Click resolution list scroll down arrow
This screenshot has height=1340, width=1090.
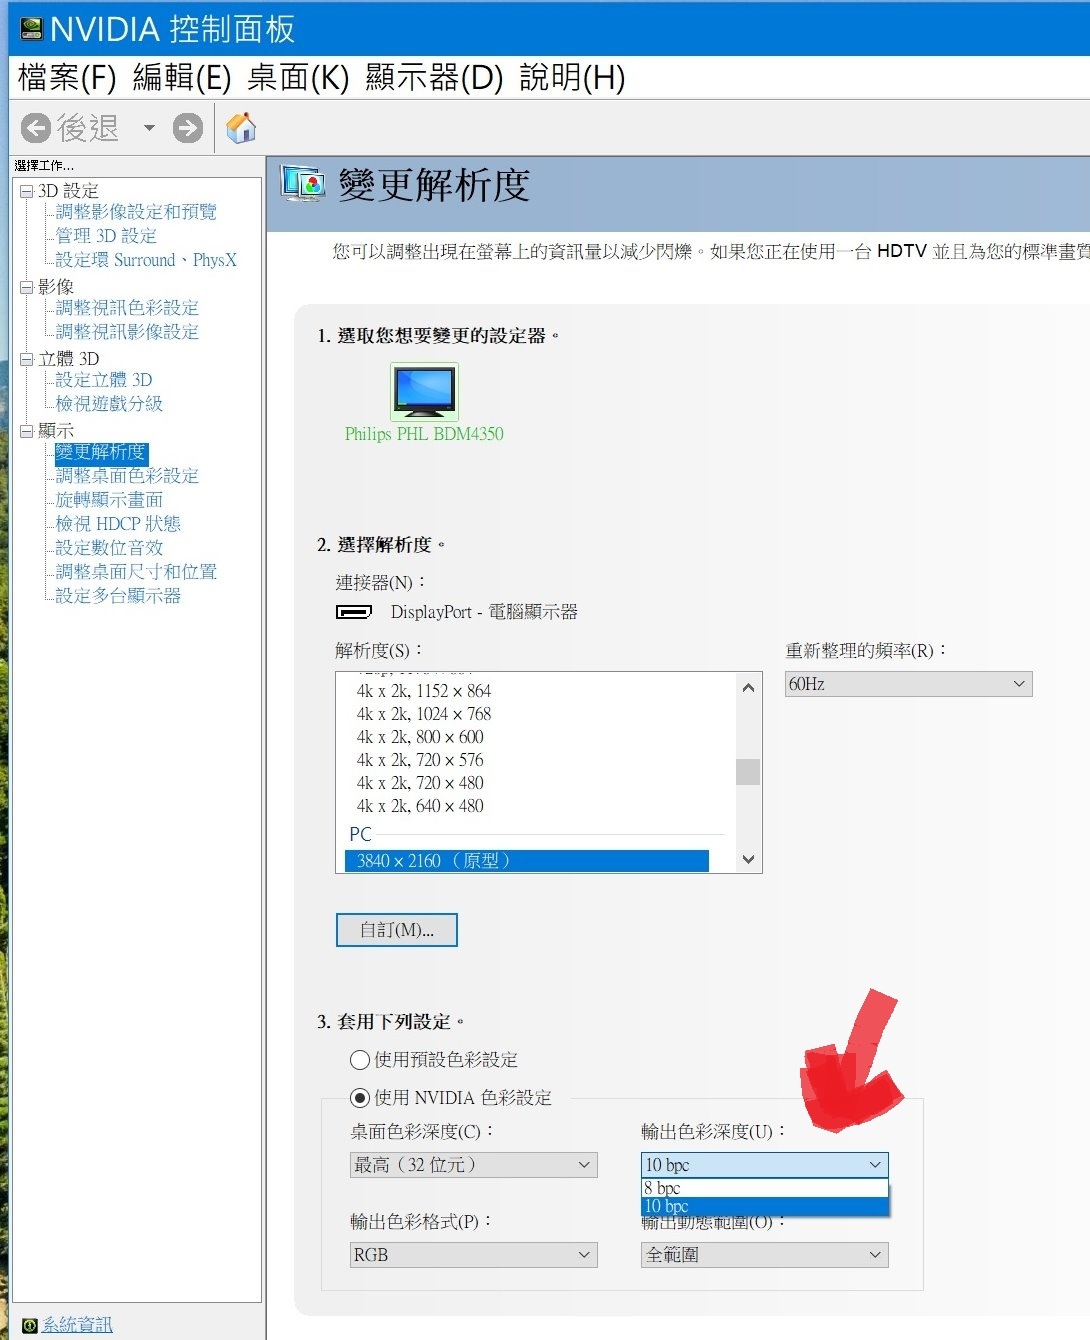coord(748,859)
